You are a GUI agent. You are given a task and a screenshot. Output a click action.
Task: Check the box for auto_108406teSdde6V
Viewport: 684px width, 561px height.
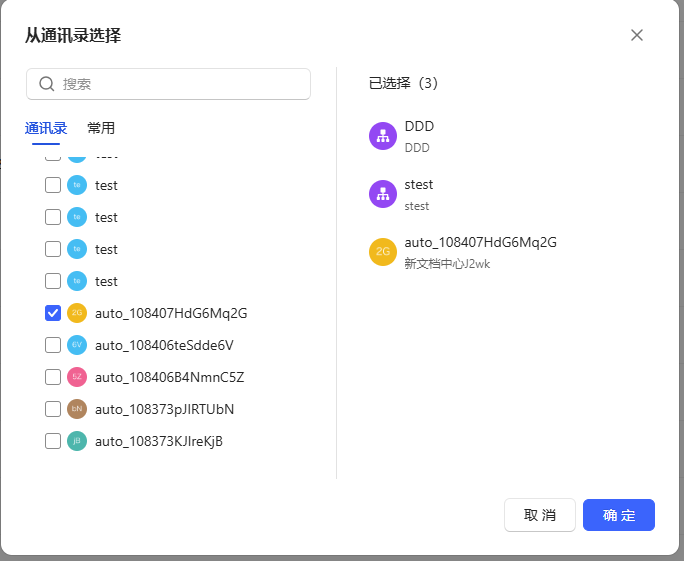click(x=53, y=345)
